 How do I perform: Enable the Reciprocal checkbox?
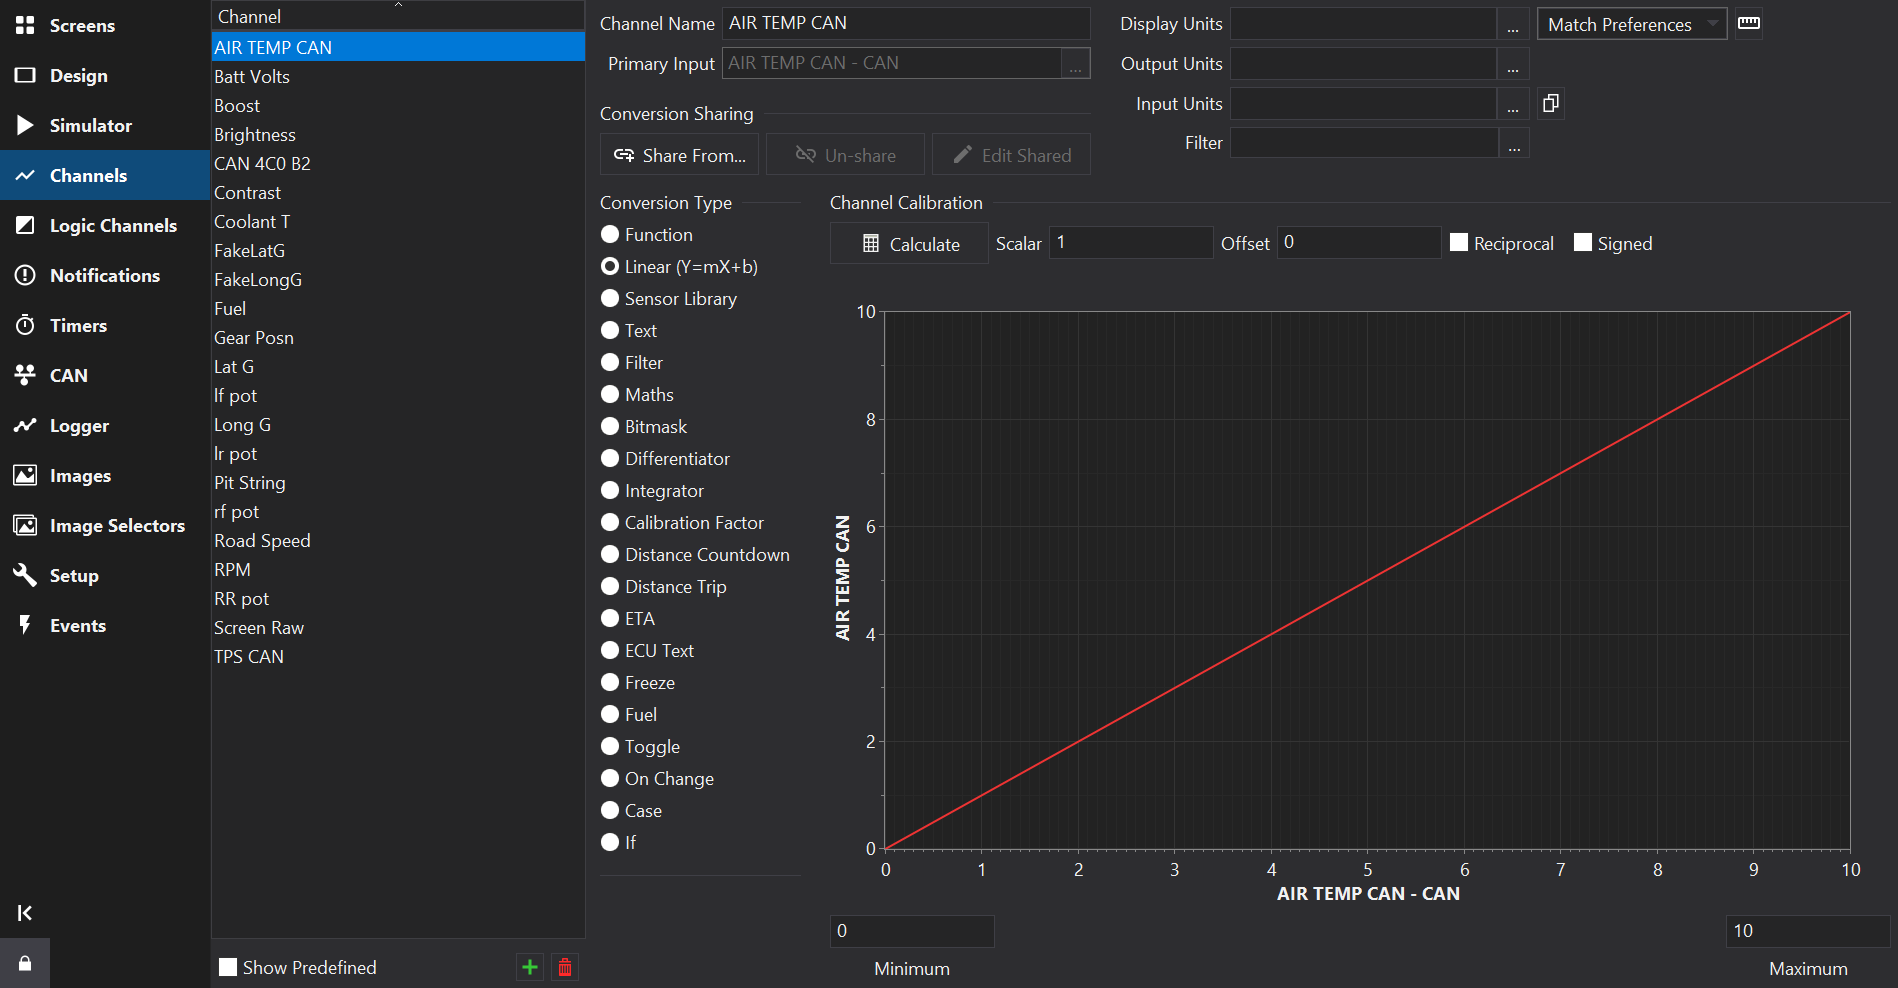click(x=1459, y=243)
